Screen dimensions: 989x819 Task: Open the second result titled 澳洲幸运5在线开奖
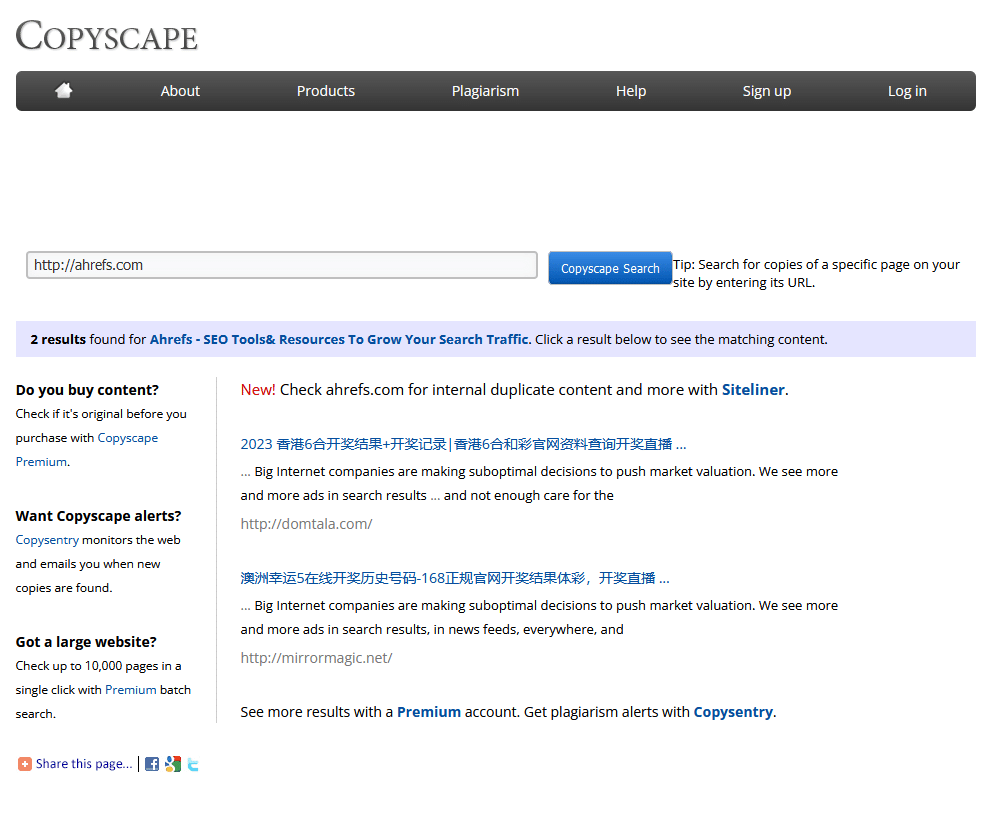(455, 578)
